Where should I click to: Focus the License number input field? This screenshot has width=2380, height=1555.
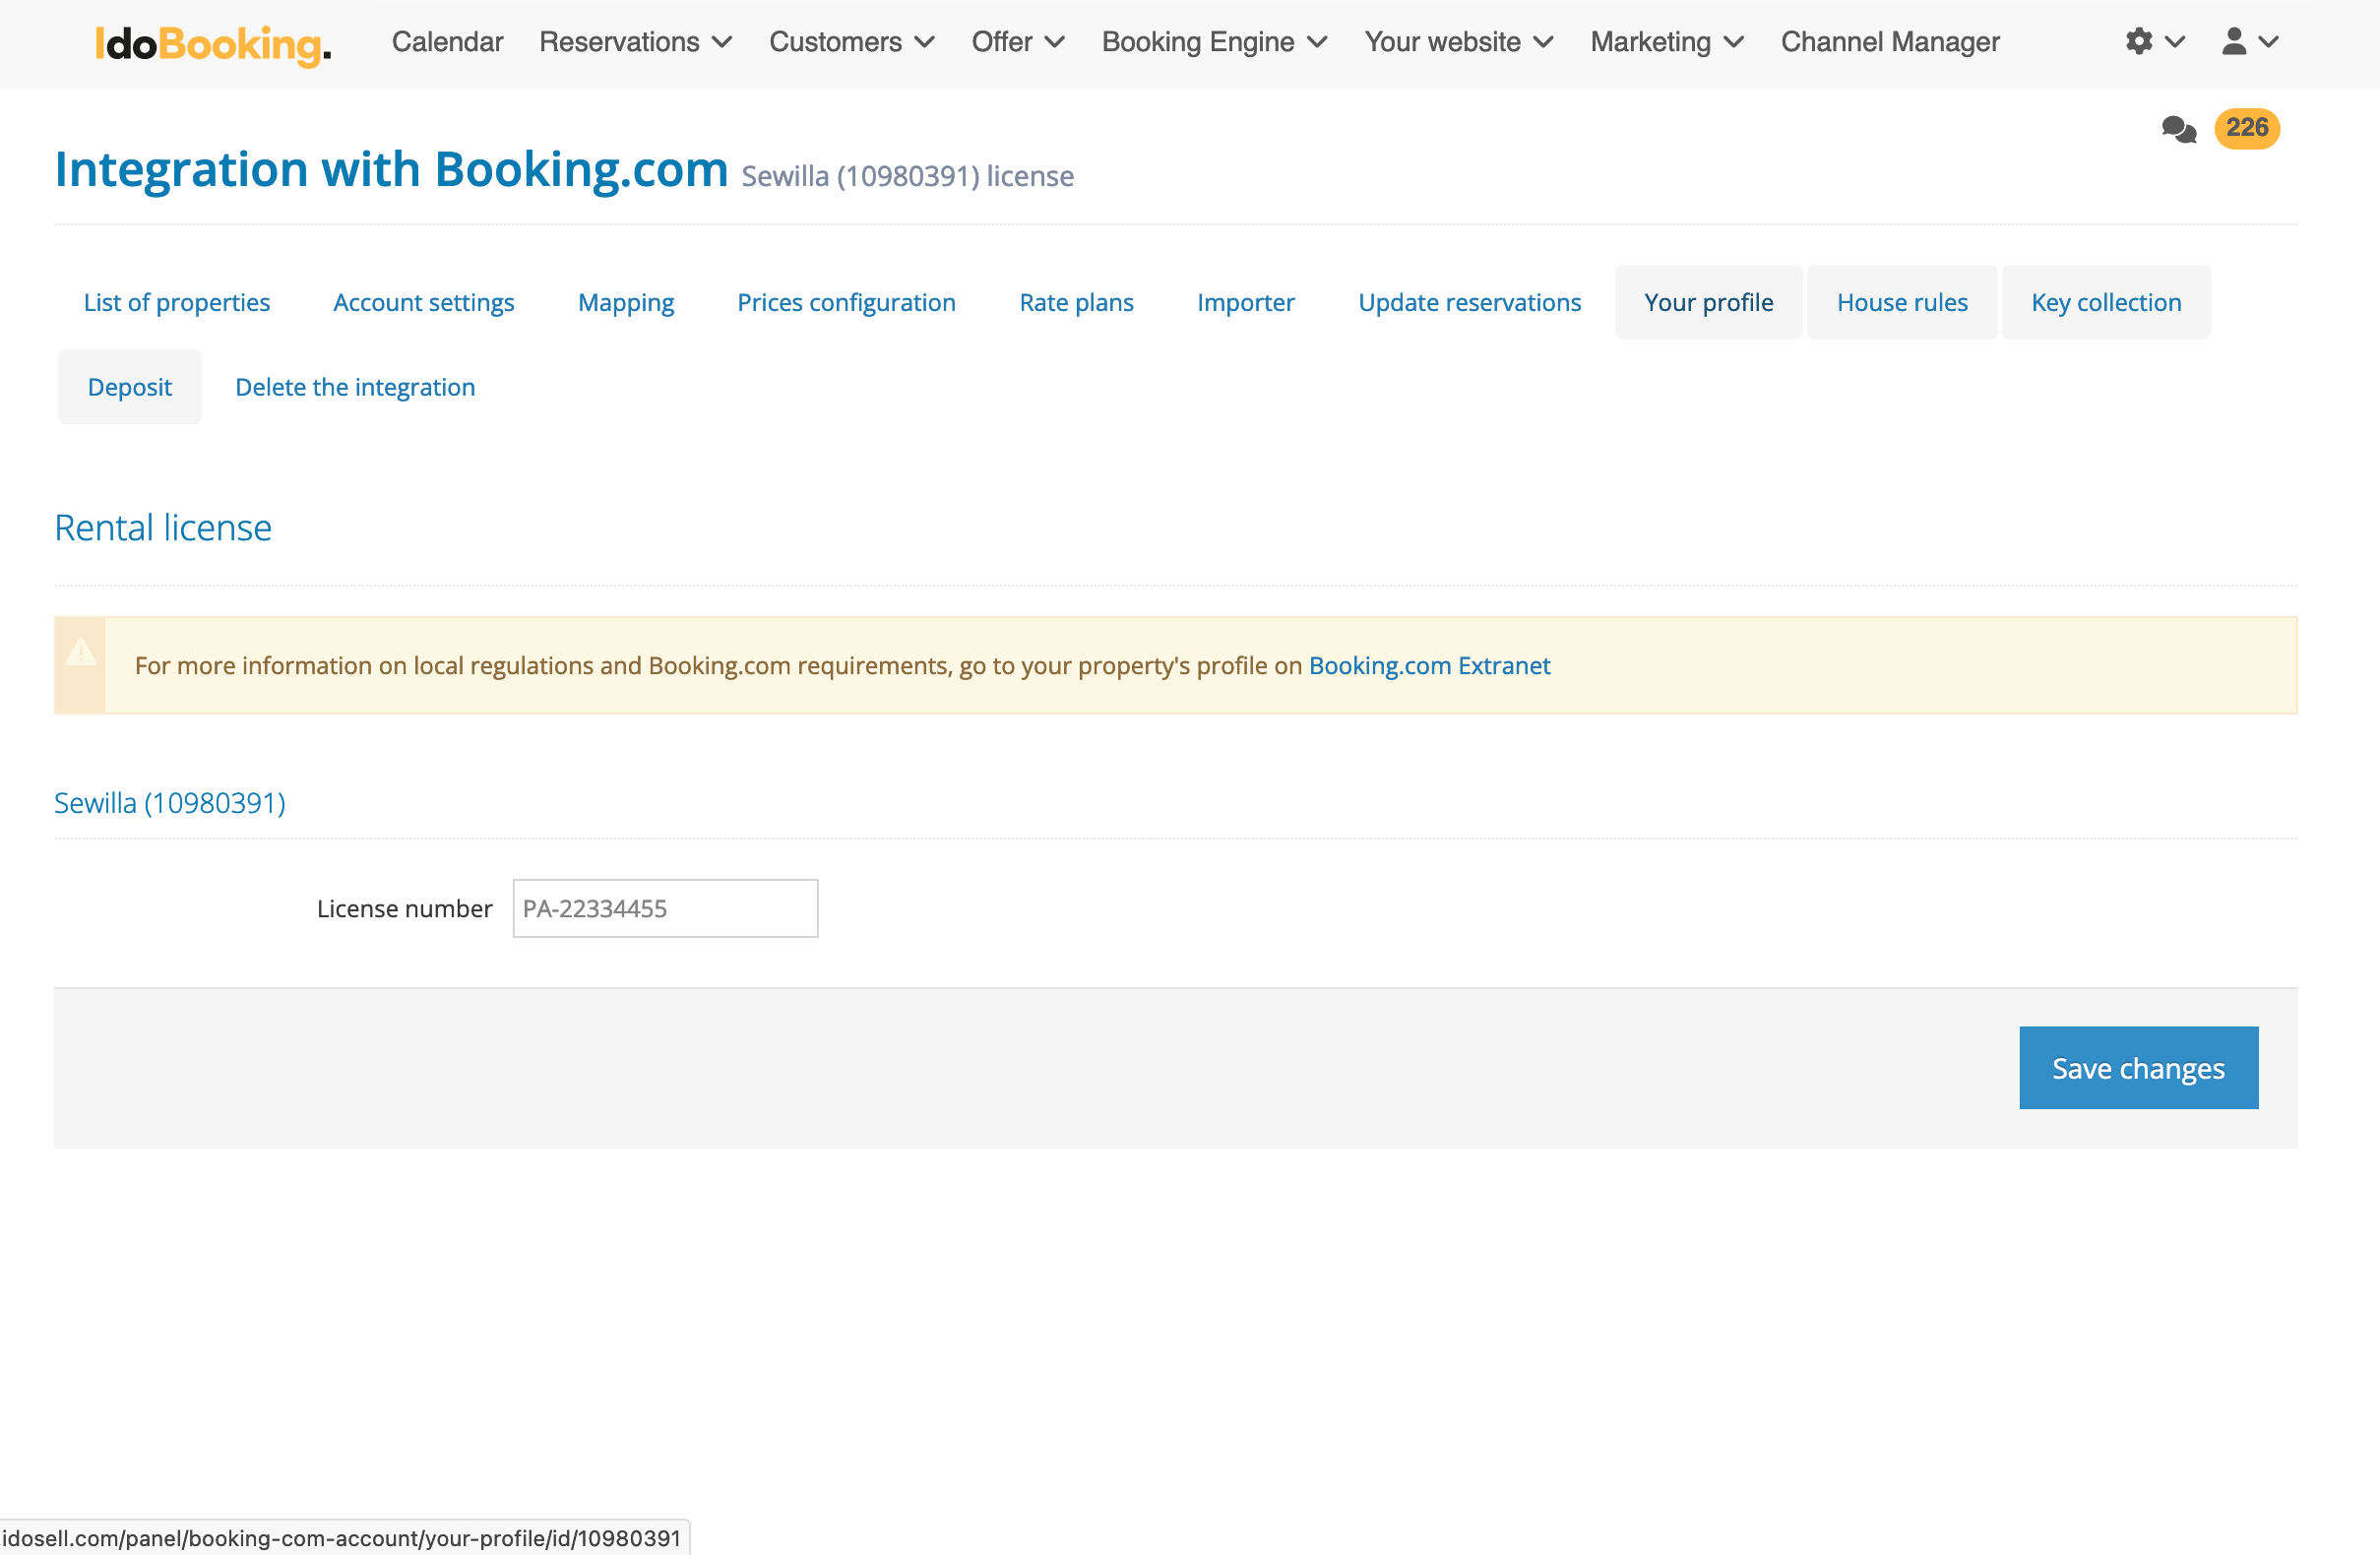click(665, 908)
